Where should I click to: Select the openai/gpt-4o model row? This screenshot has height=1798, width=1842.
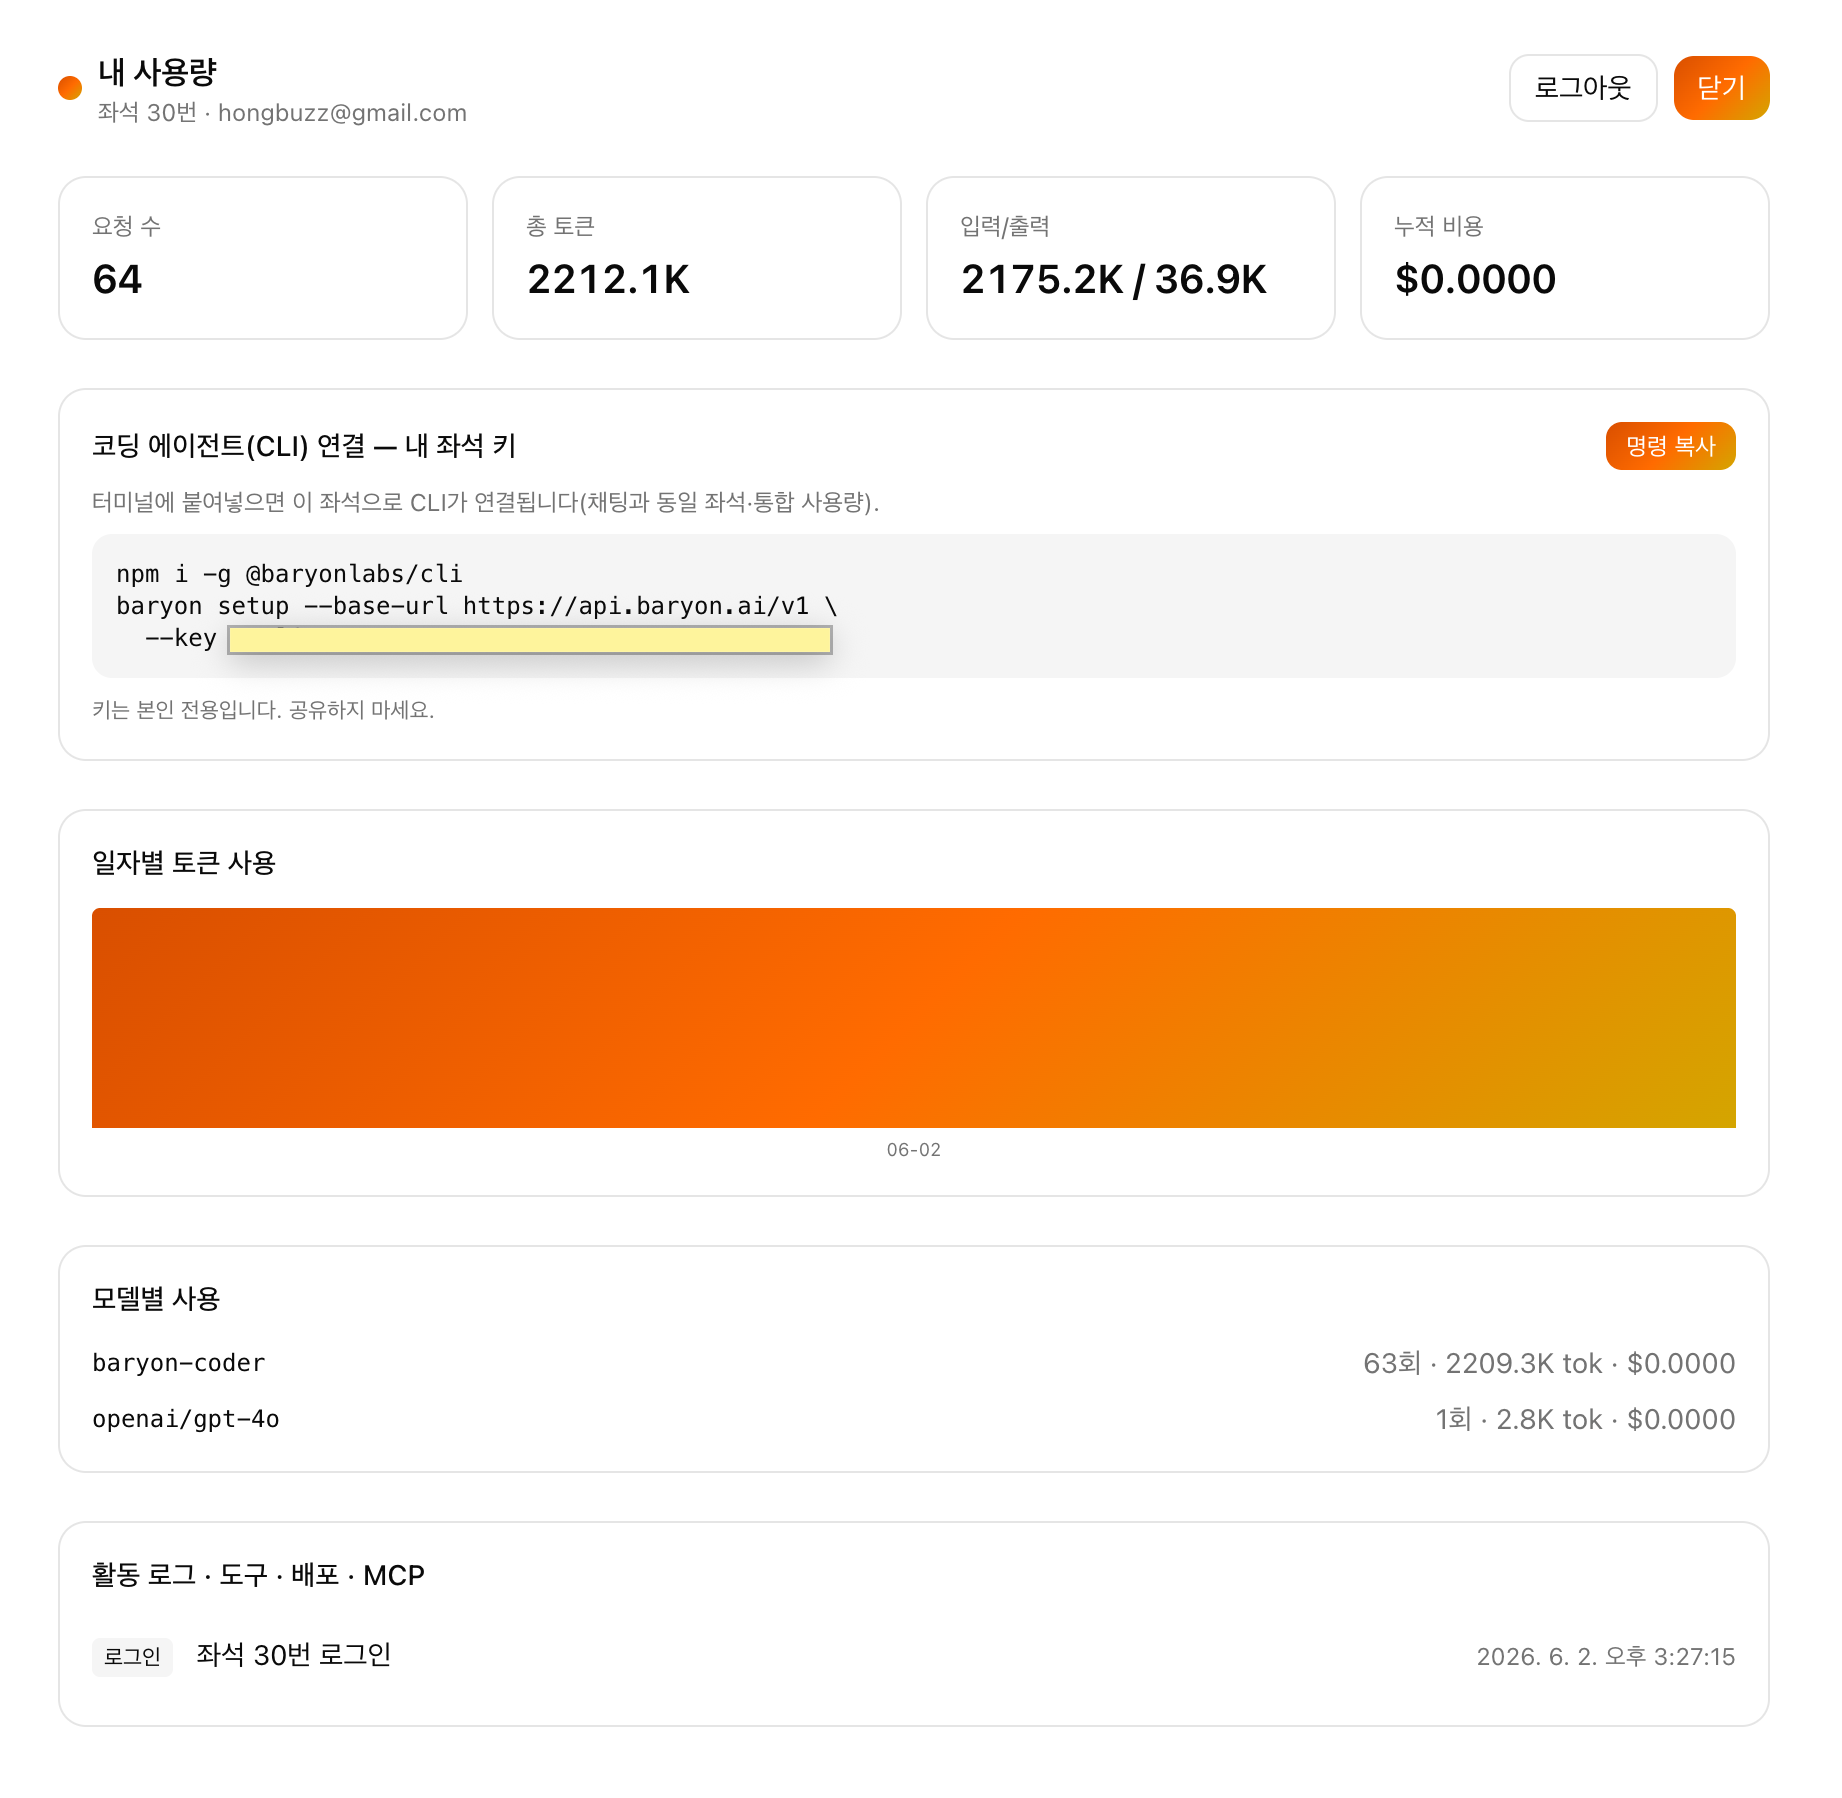click(x=913, y=1419)
